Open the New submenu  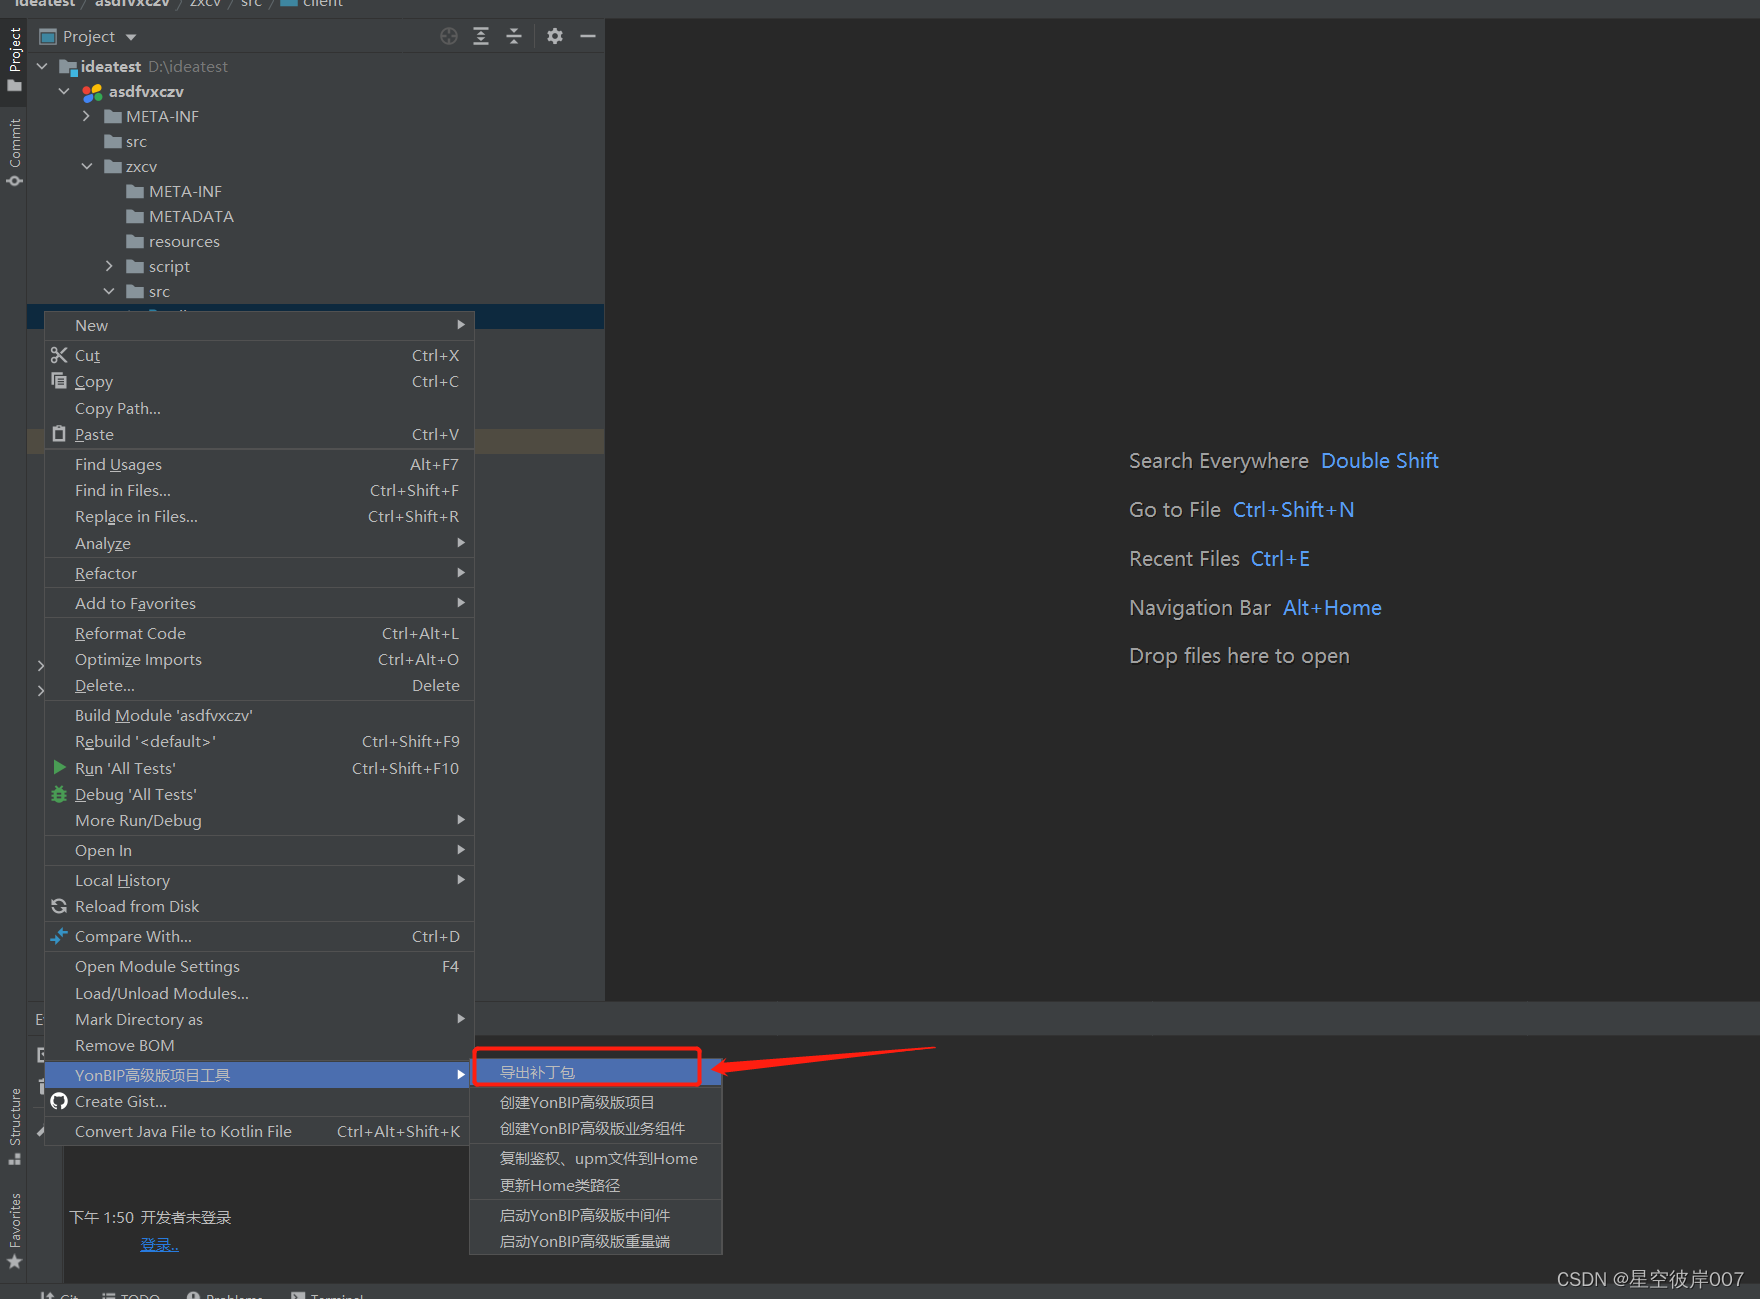point(259,325)
